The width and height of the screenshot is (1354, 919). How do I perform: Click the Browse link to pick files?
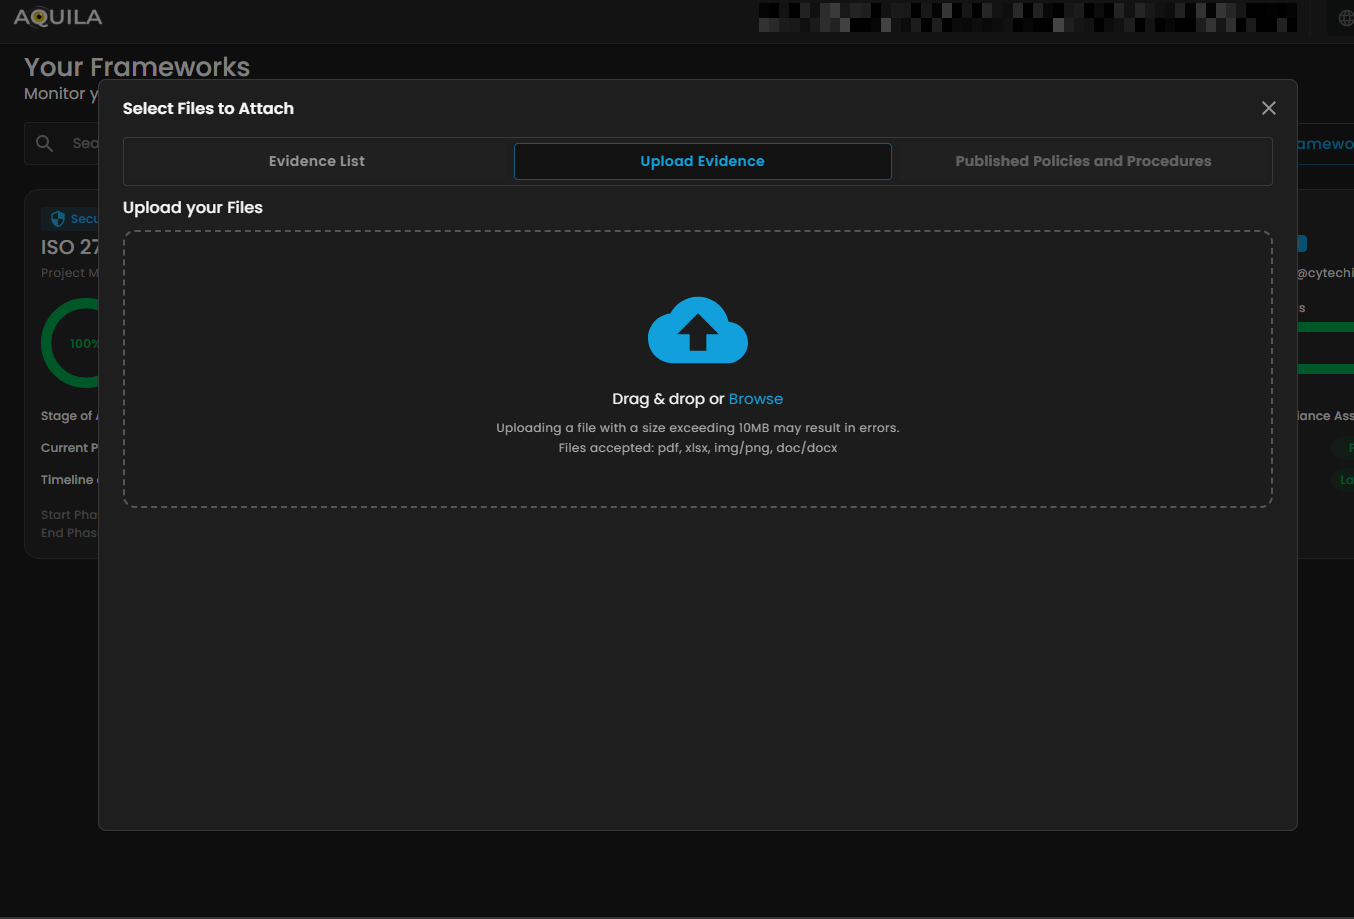coord(755,399)
